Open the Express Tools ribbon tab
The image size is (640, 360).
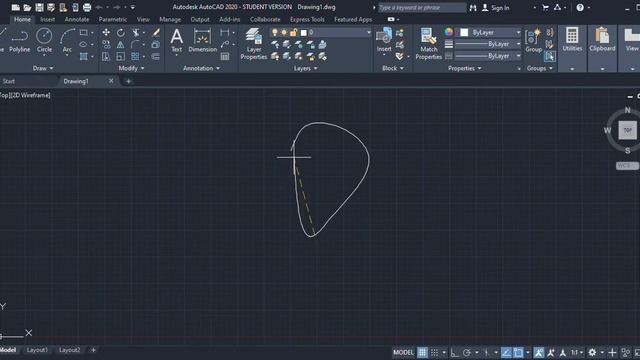pos(307,19)
